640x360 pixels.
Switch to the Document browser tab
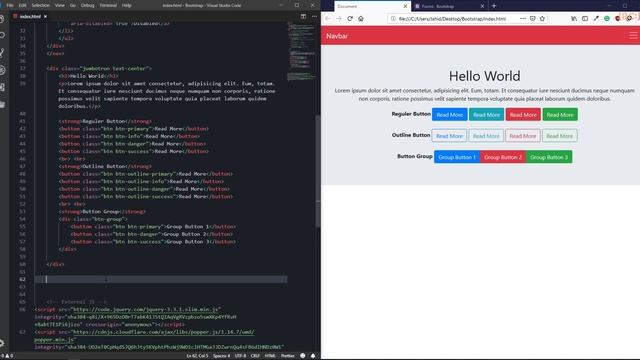pyautogui.click(x=372, y=6)
